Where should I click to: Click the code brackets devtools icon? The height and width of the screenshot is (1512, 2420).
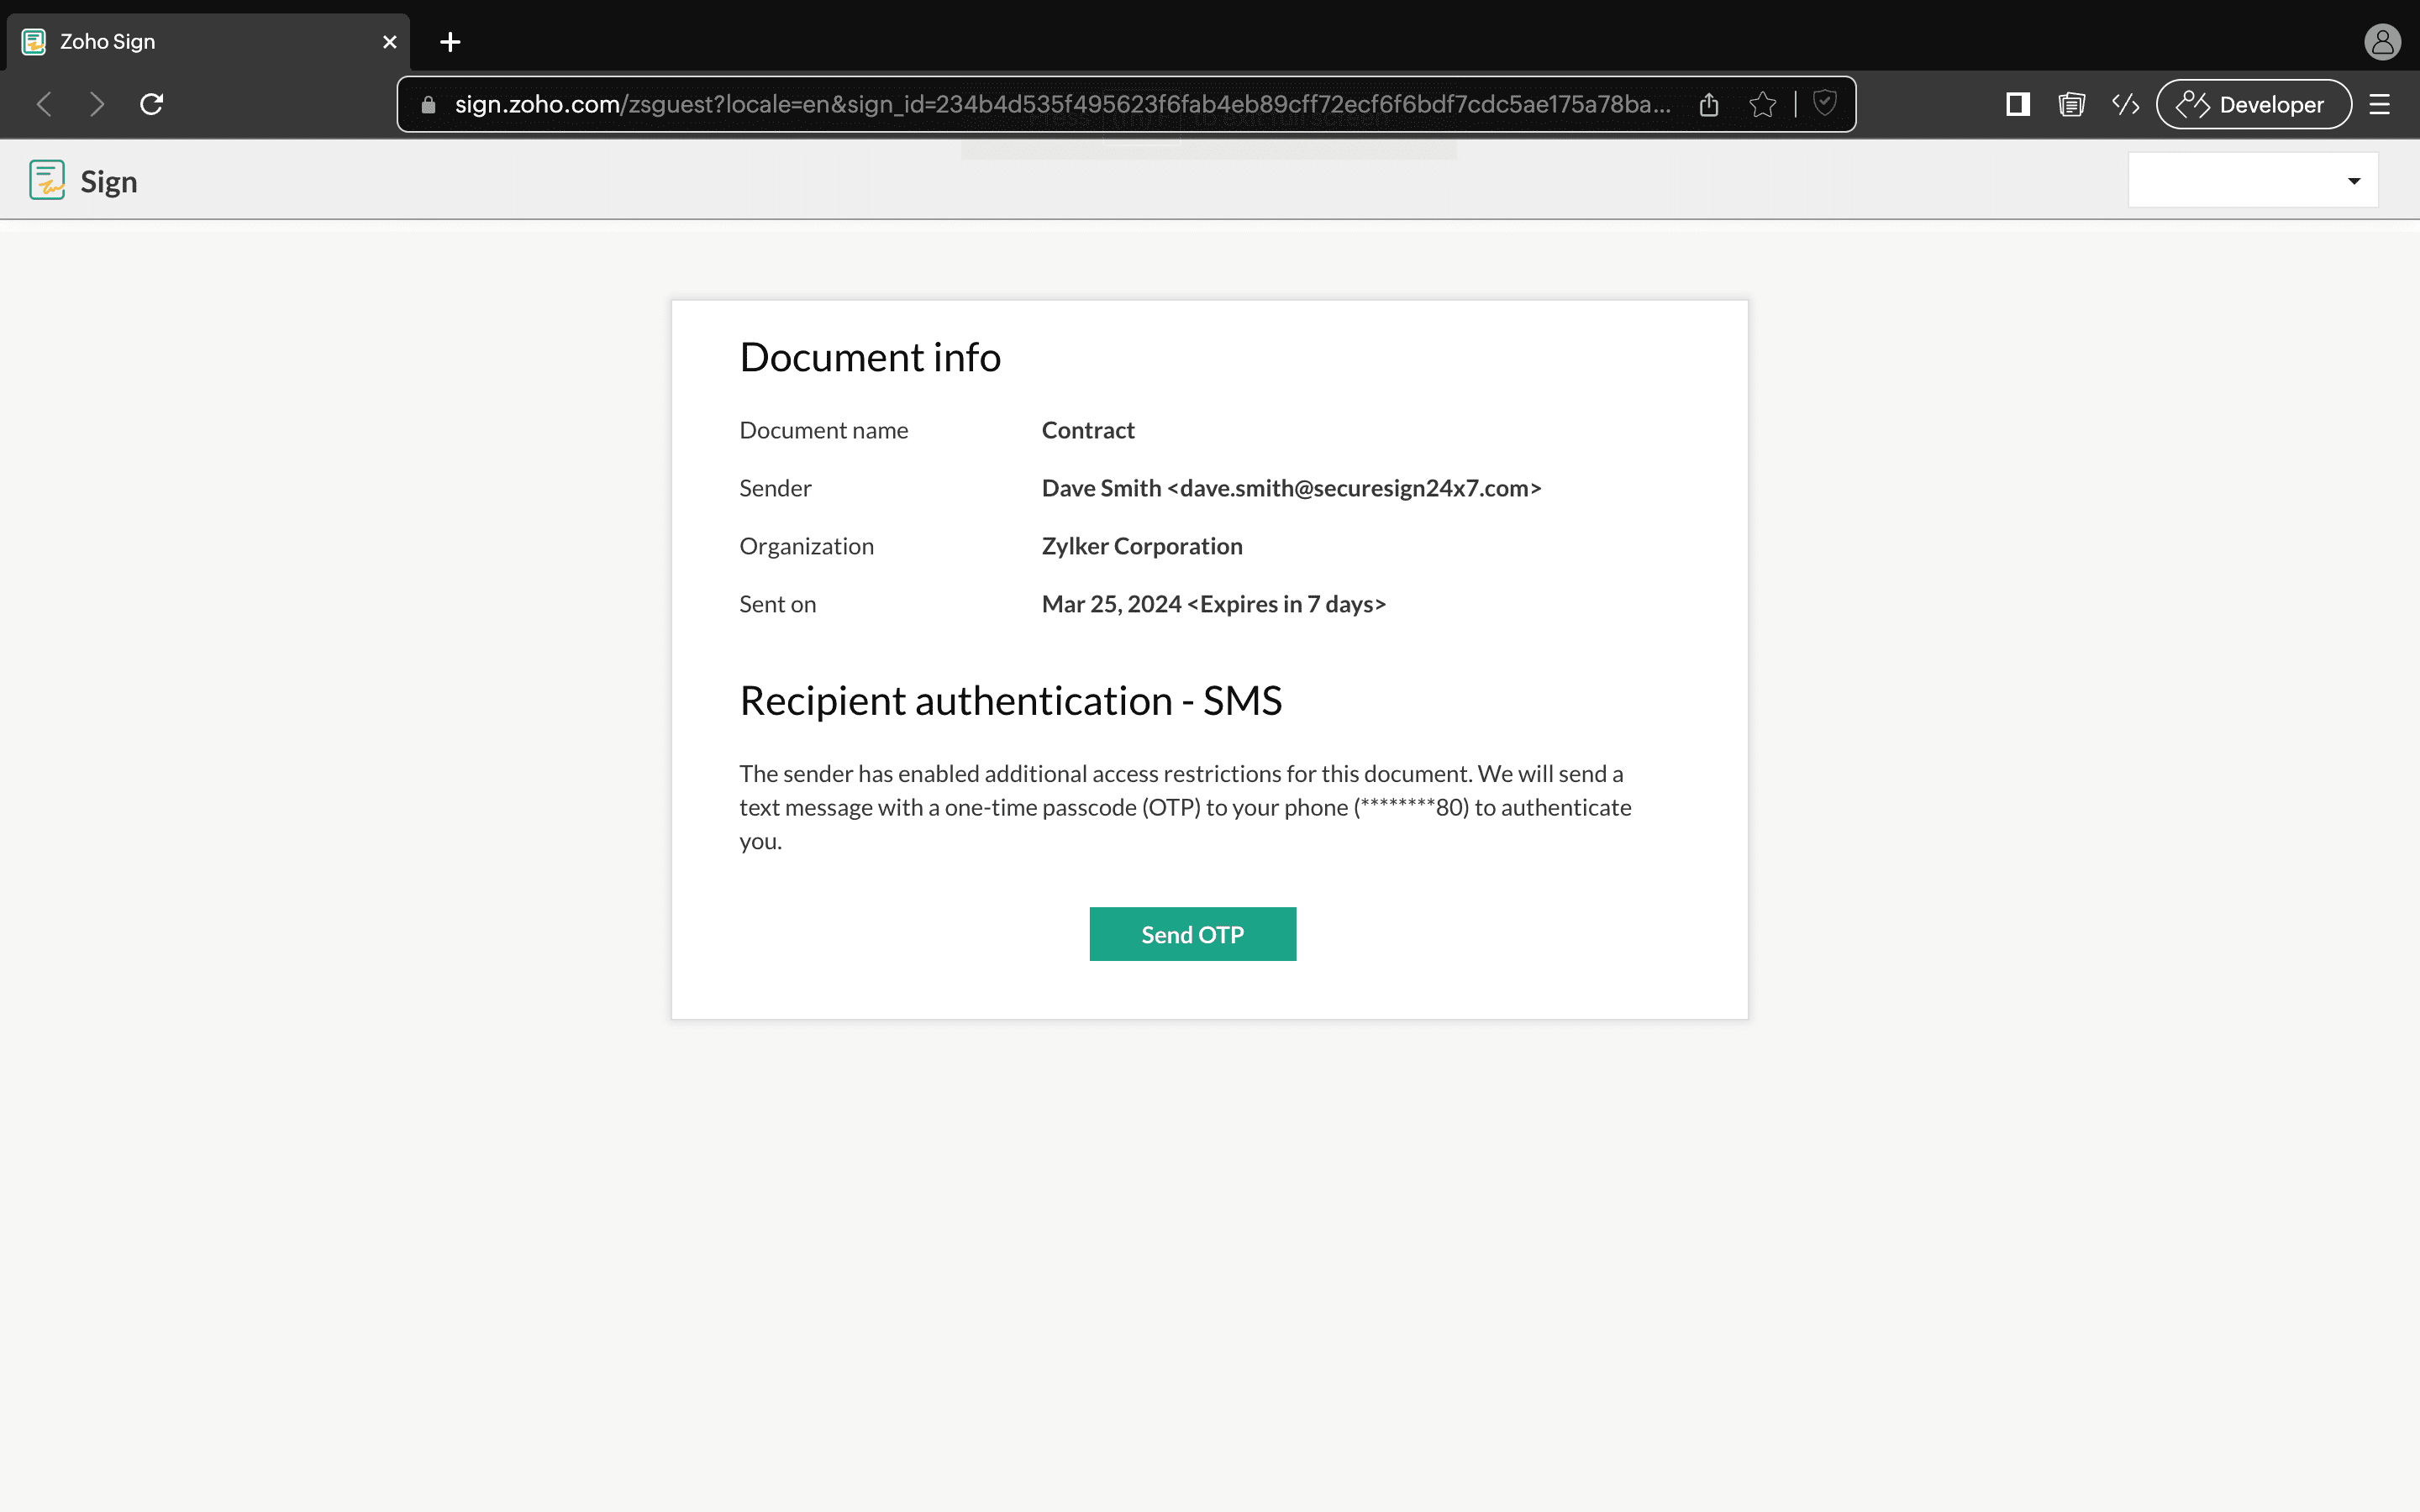[x=2126, y=104]
